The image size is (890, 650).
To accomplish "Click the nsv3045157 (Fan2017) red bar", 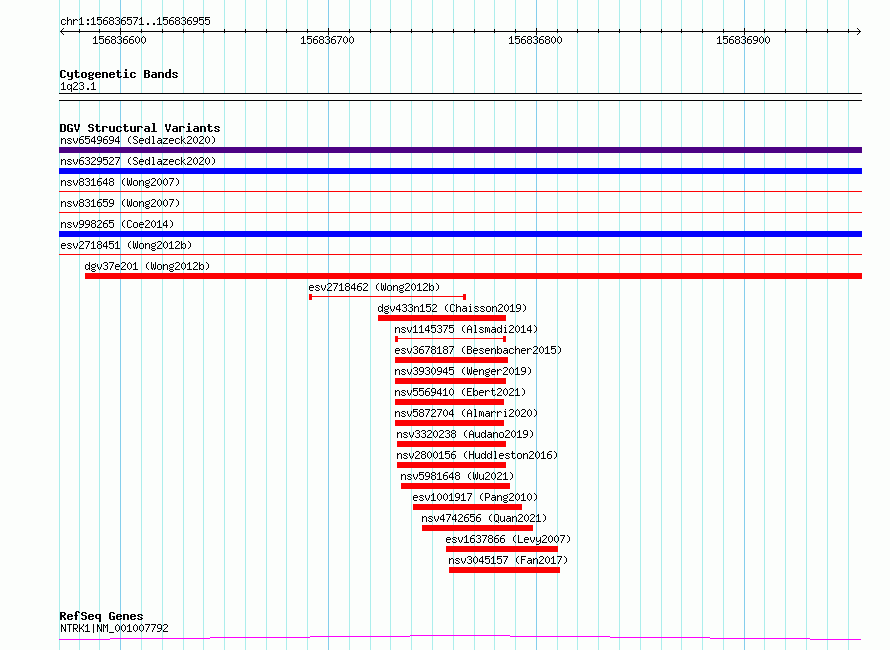I will 504,570.
